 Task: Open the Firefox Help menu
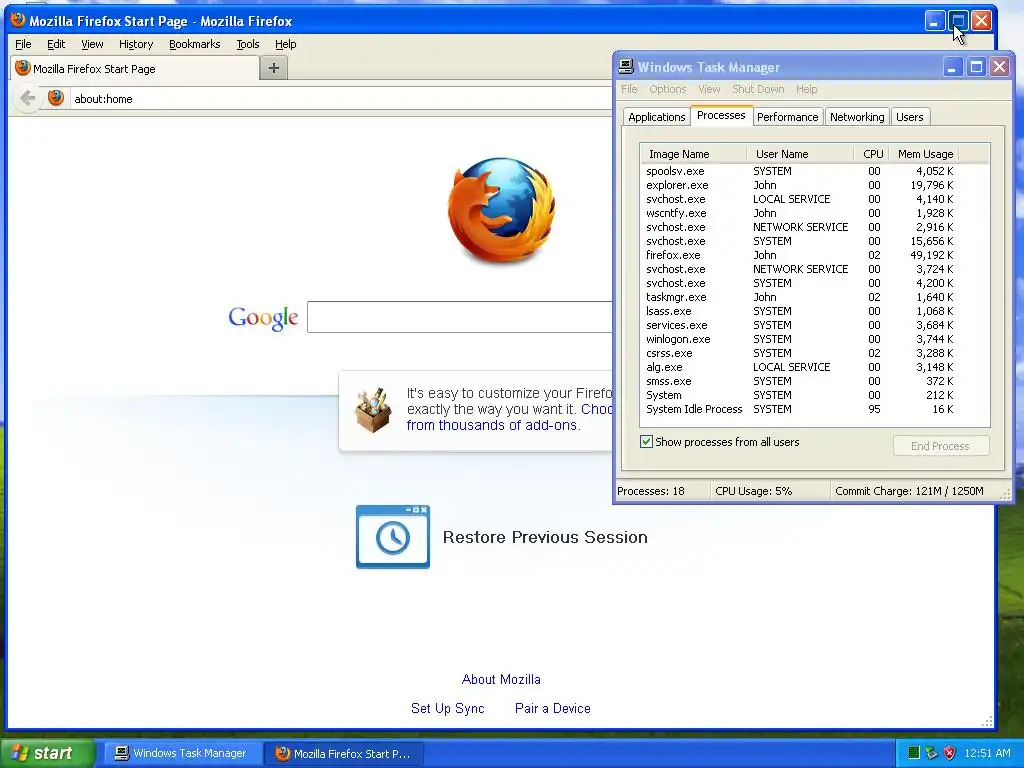click(x=285, y=44)
